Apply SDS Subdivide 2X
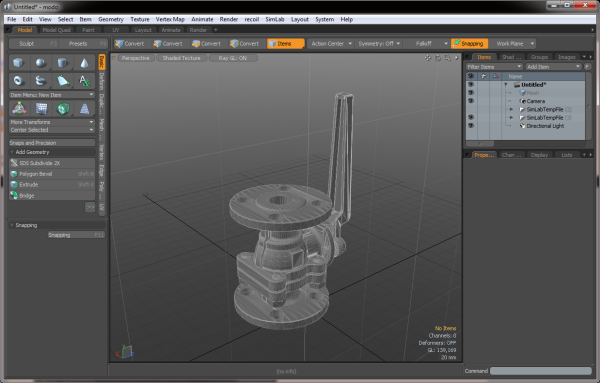 tap(52, 163)
